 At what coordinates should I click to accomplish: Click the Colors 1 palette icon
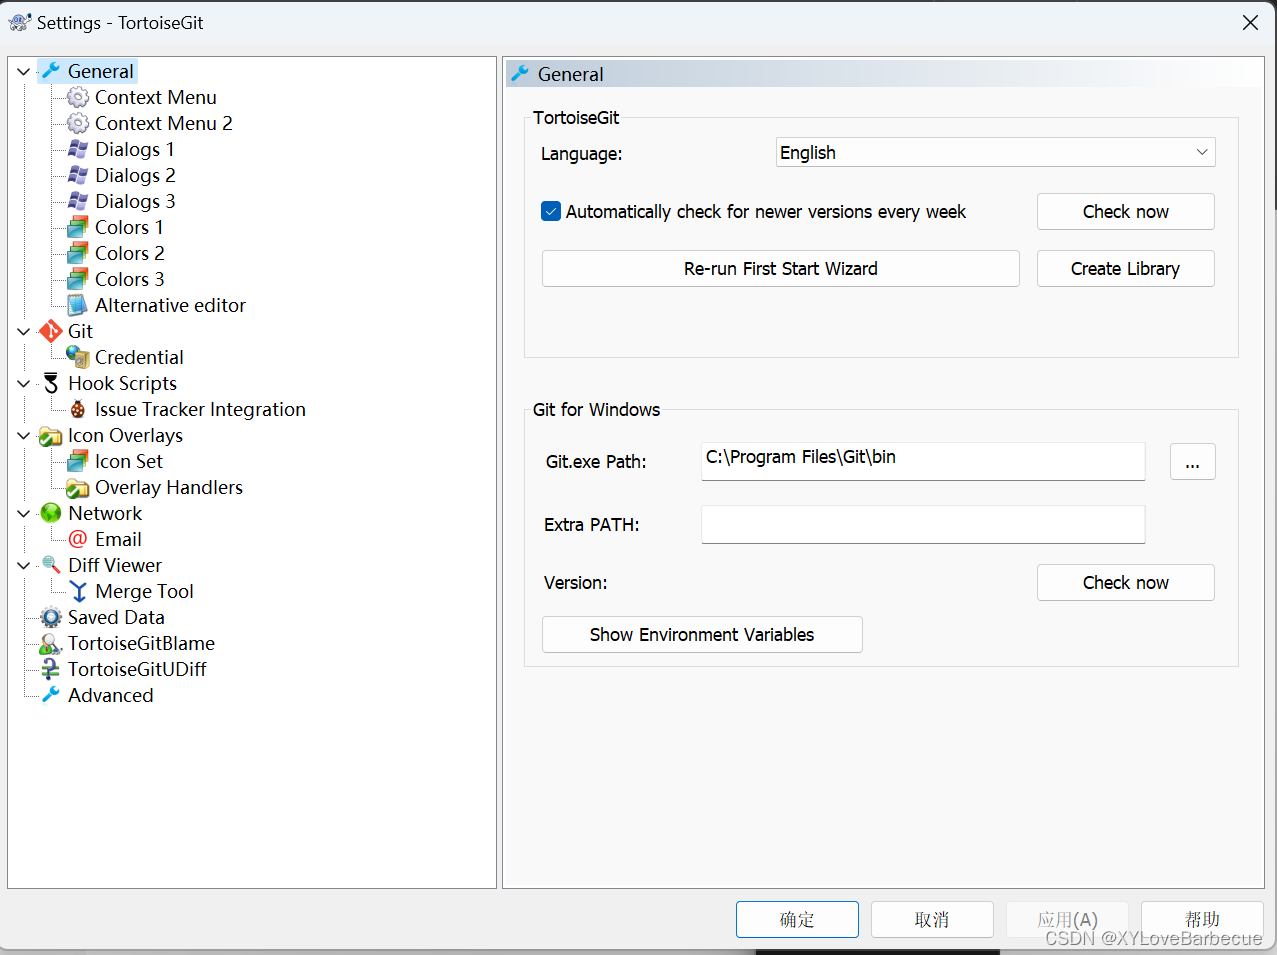(x=78, y=227)
